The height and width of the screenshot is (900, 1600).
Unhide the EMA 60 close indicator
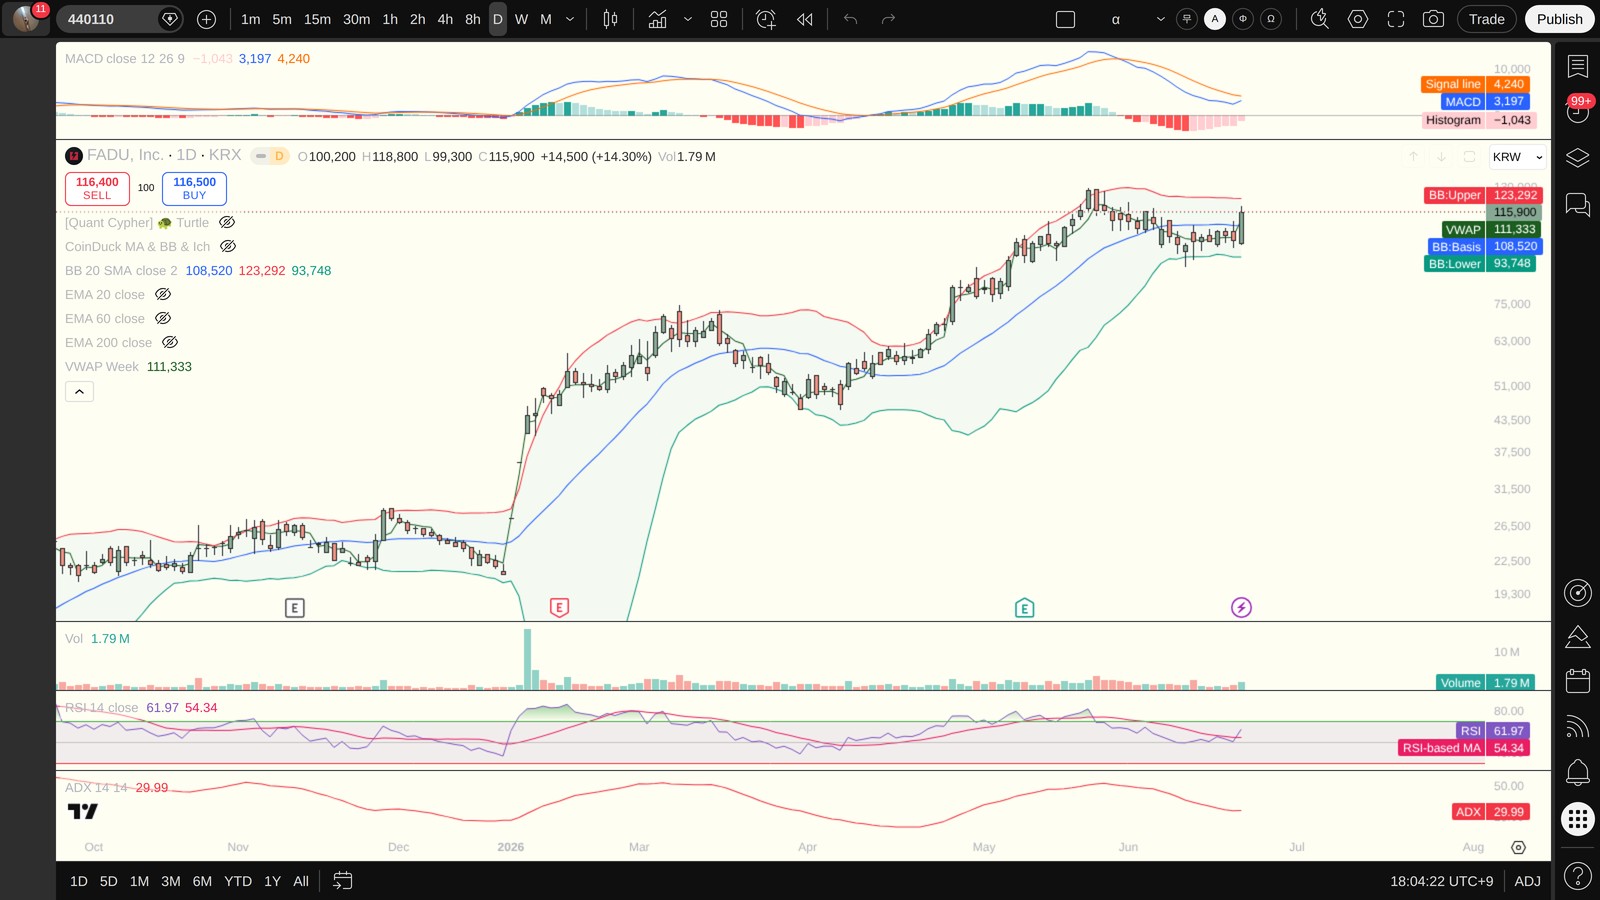click(163, 319)
